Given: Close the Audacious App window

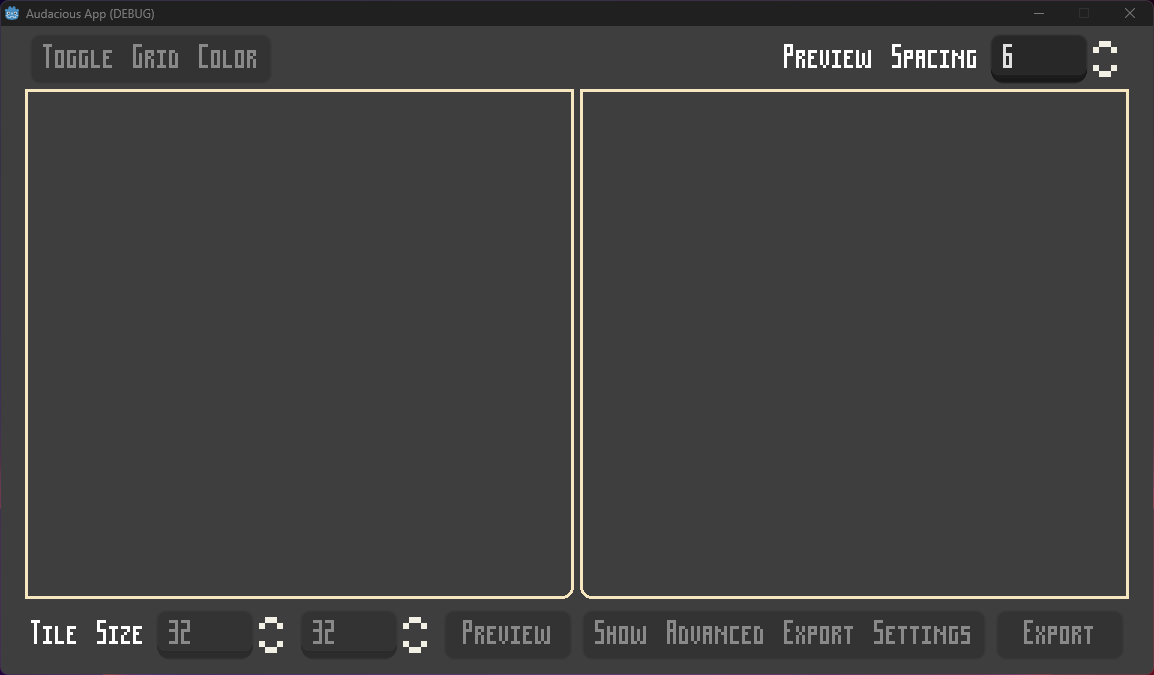Looking at the screenshot, I should click(x=1130, y=13).
